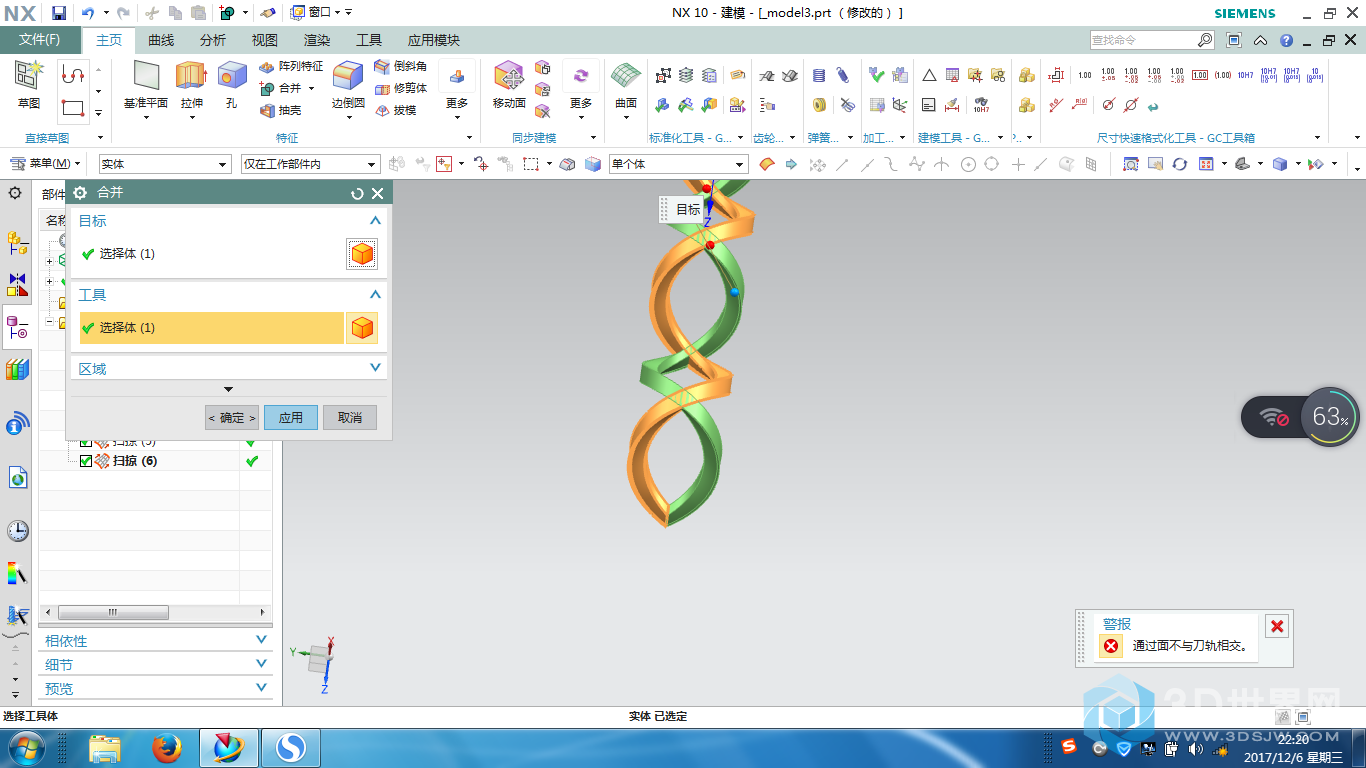Open the 菜单(M) menu
The height and width of the screenshot is (768, 1366).
click(x=45, y=164)
